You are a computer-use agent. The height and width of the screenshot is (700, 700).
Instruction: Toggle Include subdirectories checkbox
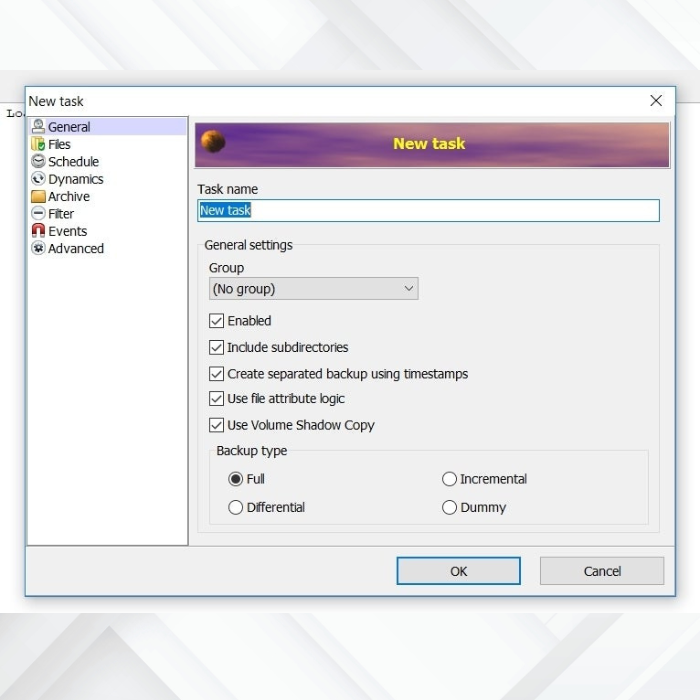pyautogui.click(x=217, y=347)
